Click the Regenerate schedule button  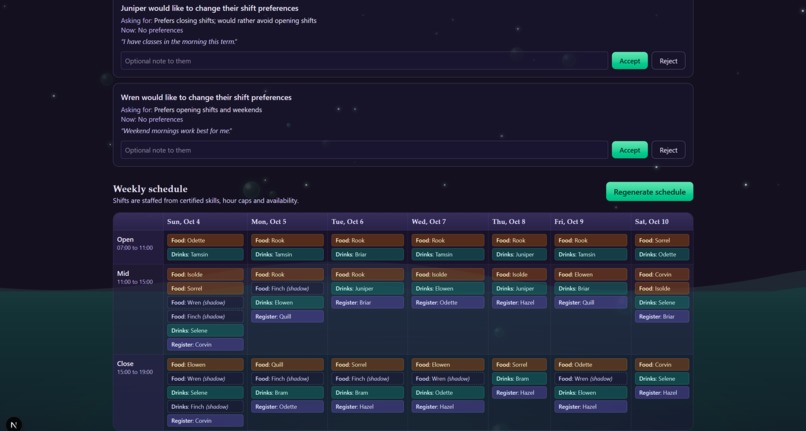(x=649, y=192)
